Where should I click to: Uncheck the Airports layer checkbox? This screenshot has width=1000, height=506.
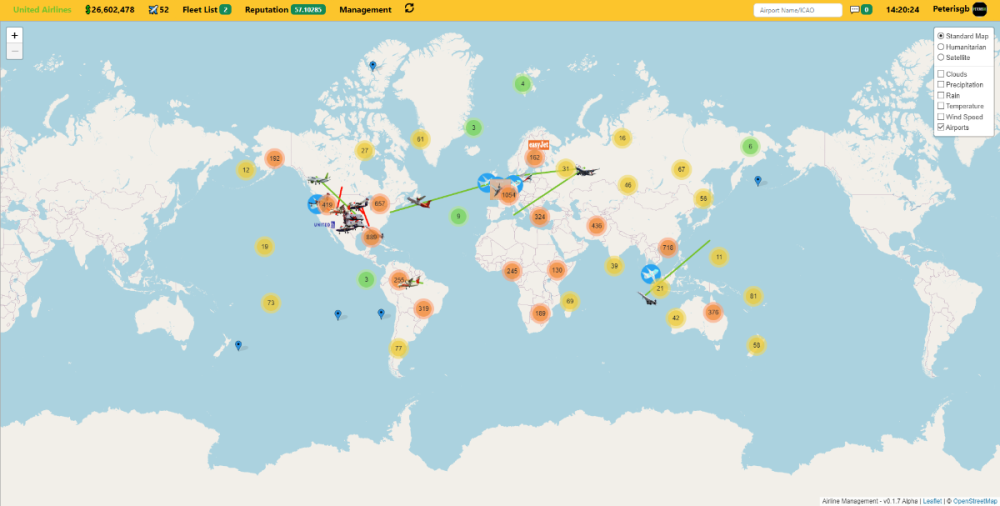pyautogui.click(x=941, y=127)
